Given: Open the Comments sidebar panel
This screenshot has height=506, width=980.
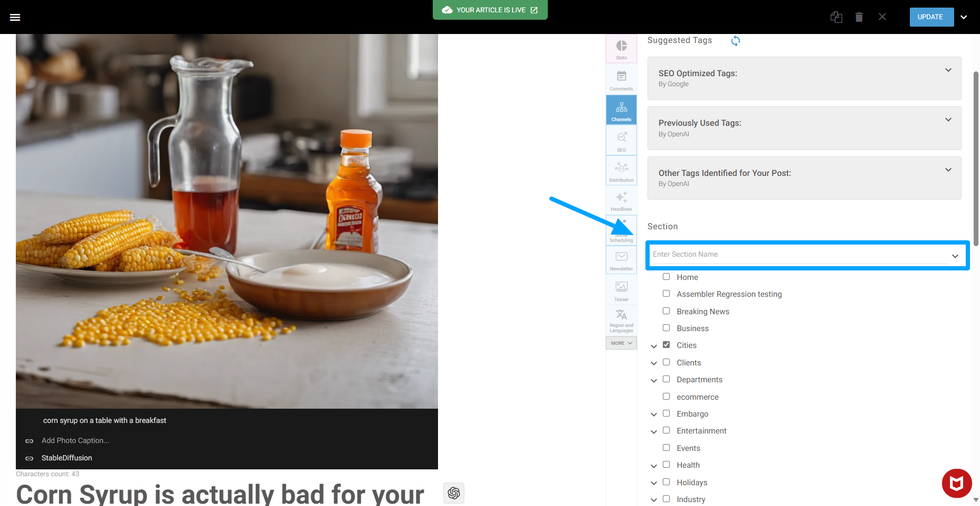Looking at the screenshot, I should coord(621,80).
